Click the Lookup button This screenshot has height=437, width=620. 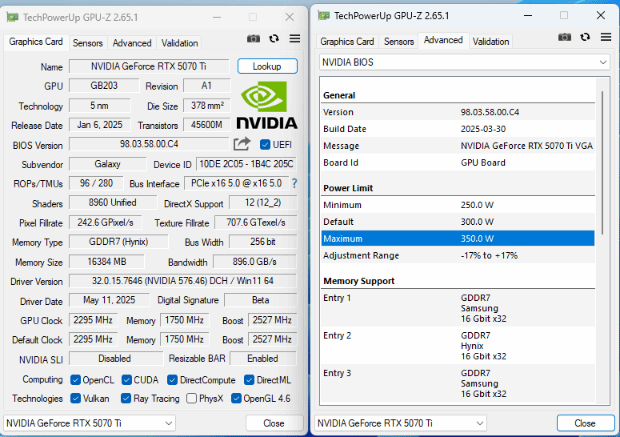(267, 66)
